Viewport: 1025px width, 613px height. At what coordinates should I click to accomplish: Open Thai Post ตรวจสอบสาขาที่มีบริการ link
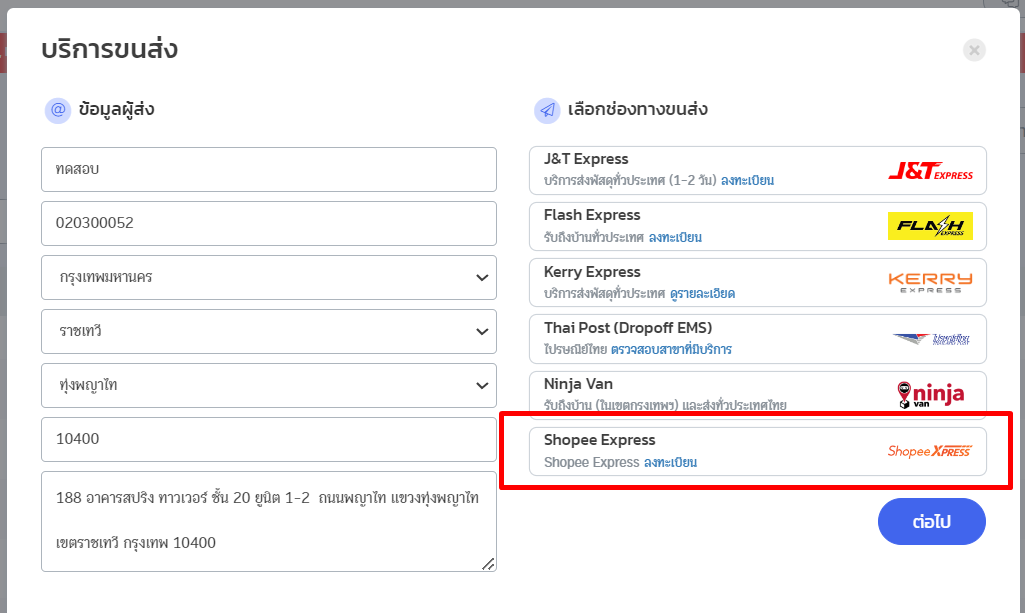(671, 350)
